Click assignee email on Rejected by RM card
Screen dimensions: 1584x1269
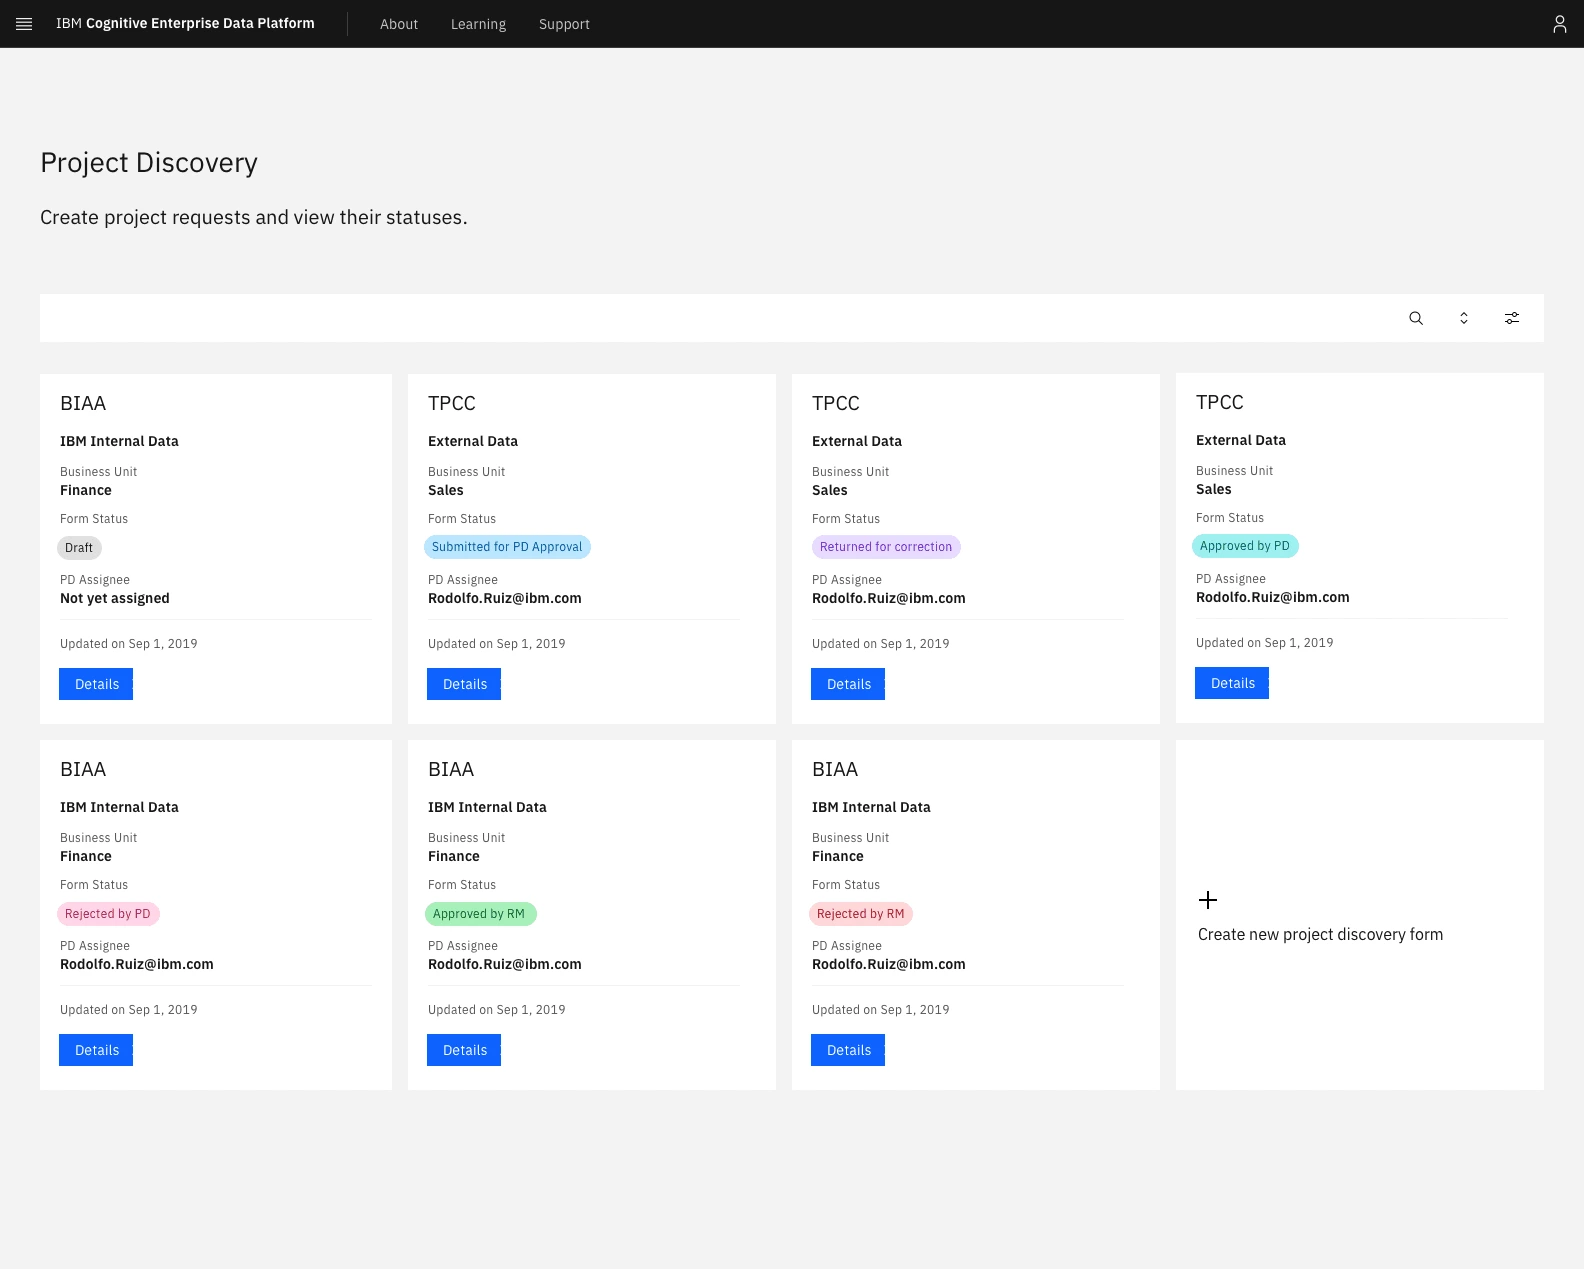pos(888,964)
